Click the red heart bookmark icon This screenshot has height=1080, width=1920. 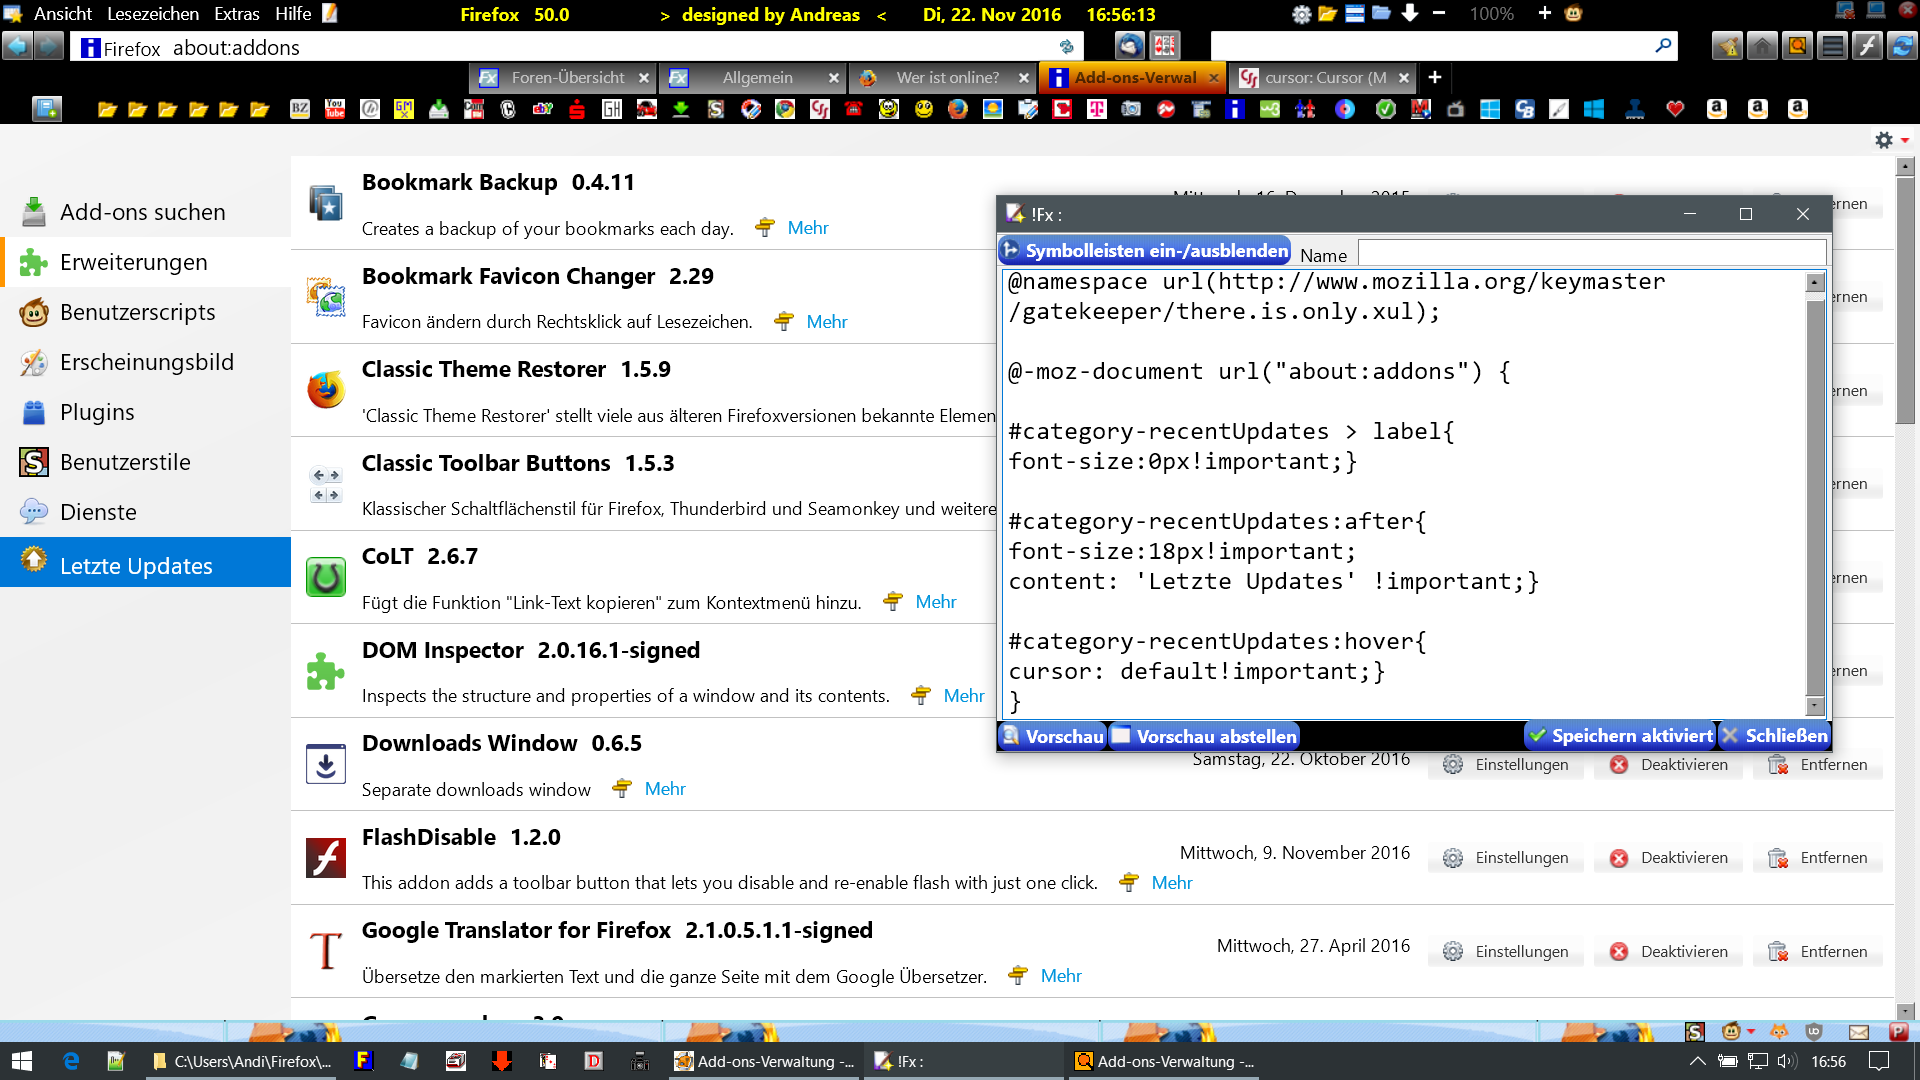coord(1675,109)
